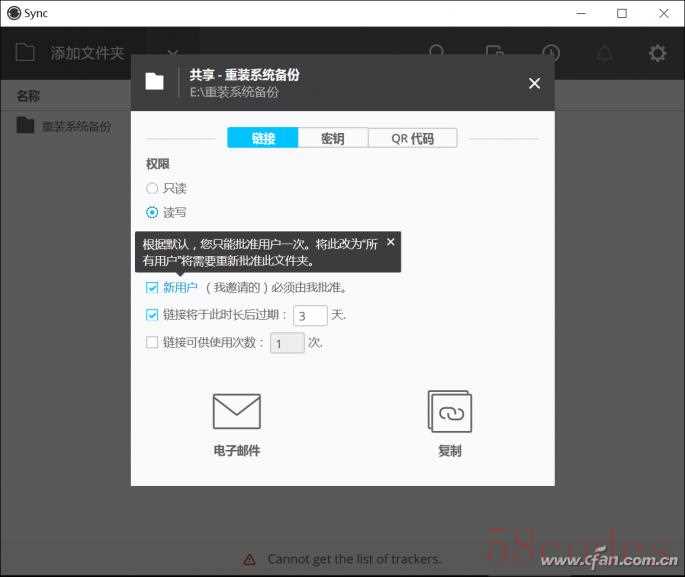
Task: Toggle the approval-required checkbox for invited users
Action: coord(152,287)
